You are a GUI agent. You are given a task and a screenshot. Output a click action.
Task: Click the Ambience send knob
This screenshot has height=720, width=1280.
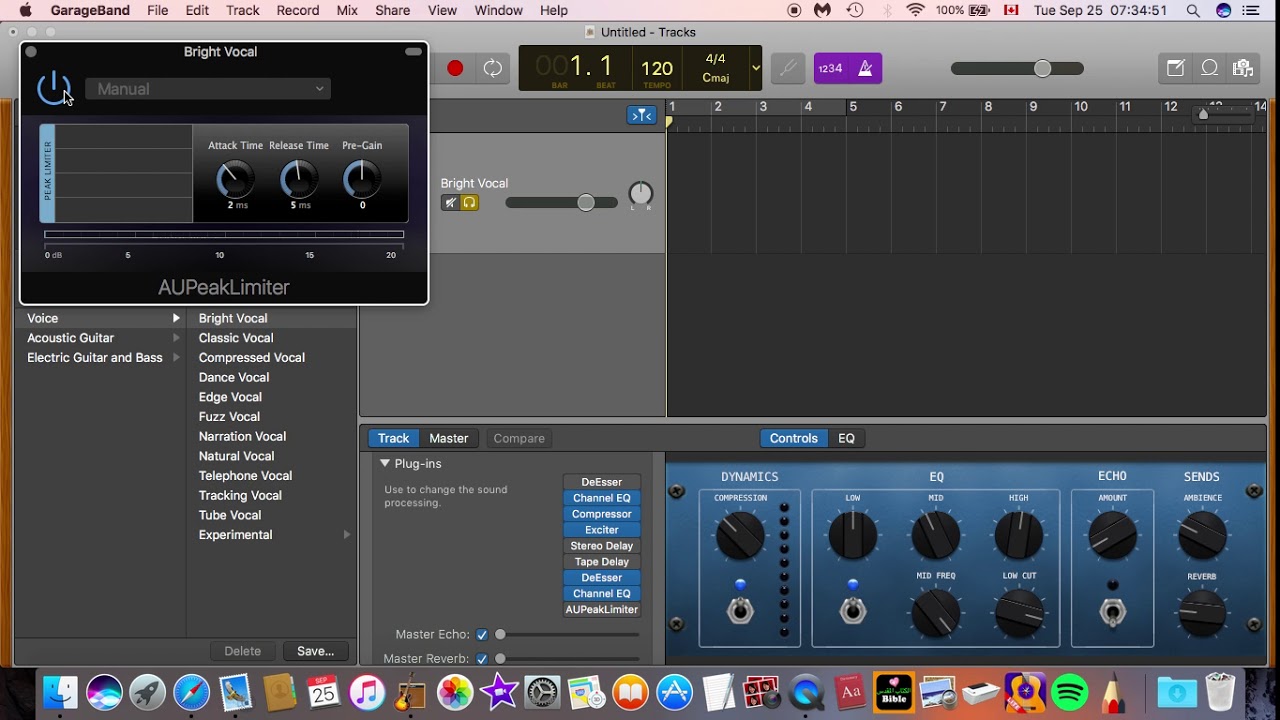click(x=1202, y=535)
